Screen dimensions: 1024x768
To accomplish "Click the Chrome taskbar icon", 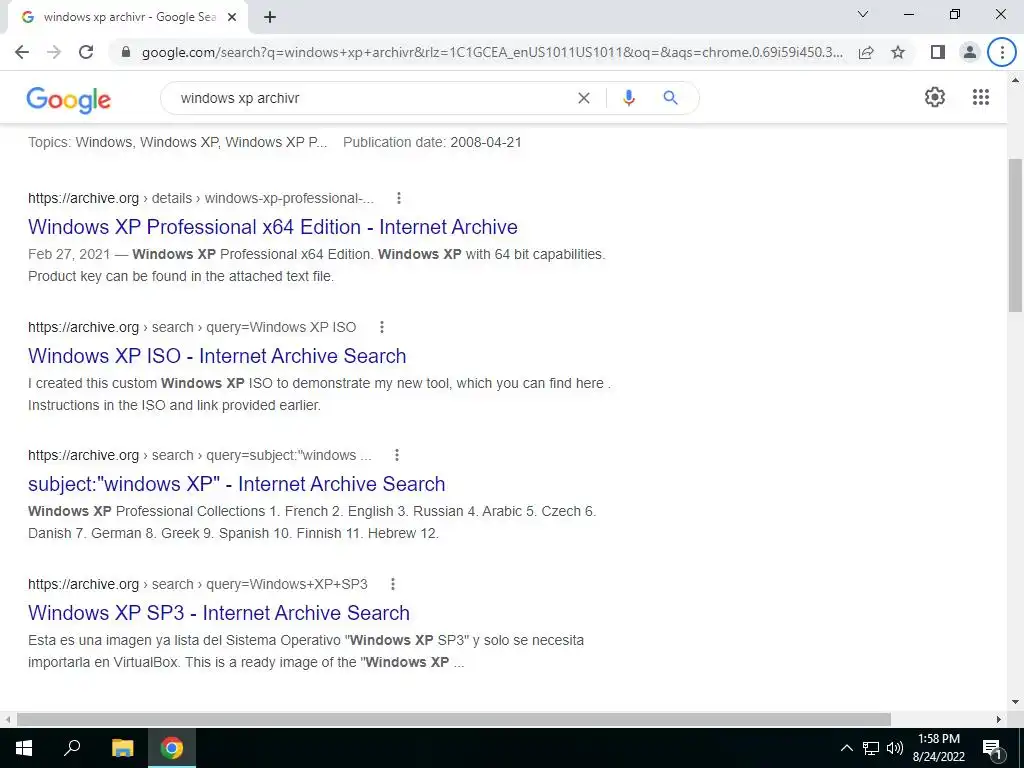I will pyautogui.click(x=172, y=748).
